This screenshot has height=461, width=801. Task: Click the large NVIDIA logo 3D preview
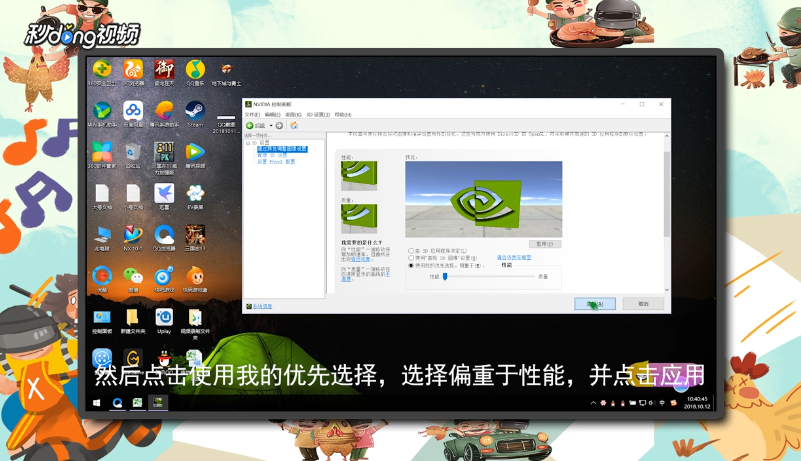click(x=483, y=199)
